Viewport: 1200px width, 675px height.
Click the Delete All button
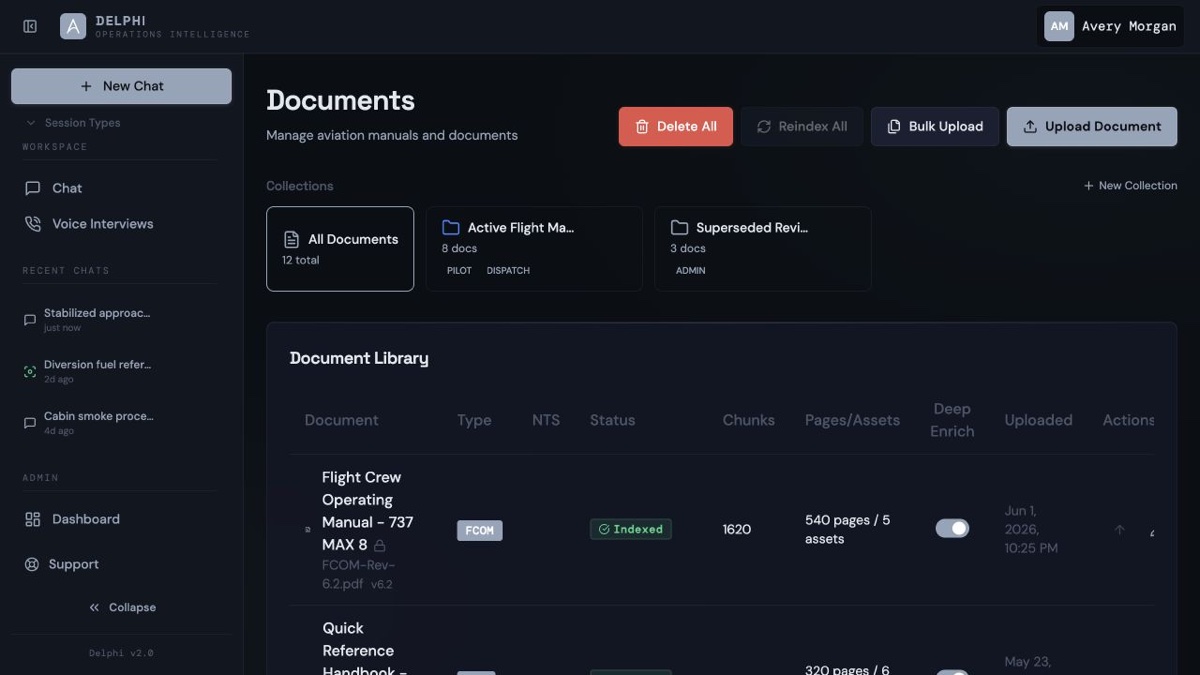[675, 127]
